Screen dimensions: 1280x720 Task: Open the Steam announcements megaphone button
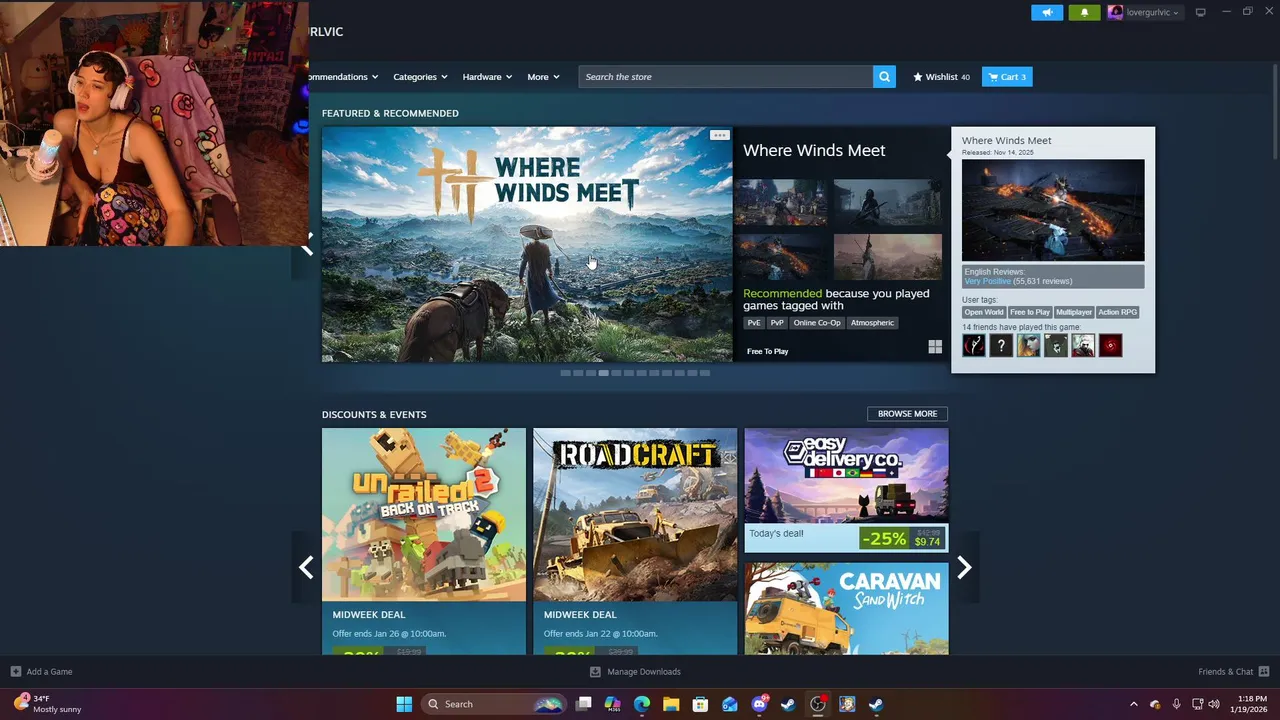click(1047, 12)
